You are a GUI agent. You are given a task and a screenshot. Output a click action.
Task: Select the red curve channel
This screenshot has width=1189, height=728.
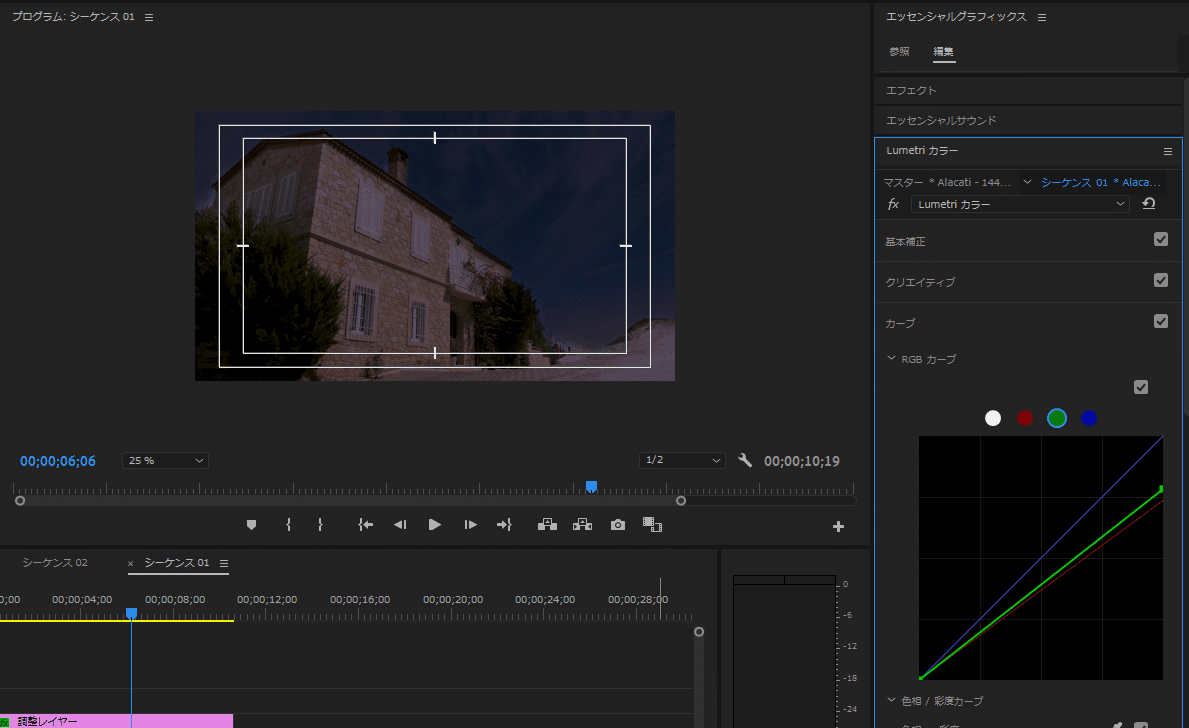pos(1024,418)
